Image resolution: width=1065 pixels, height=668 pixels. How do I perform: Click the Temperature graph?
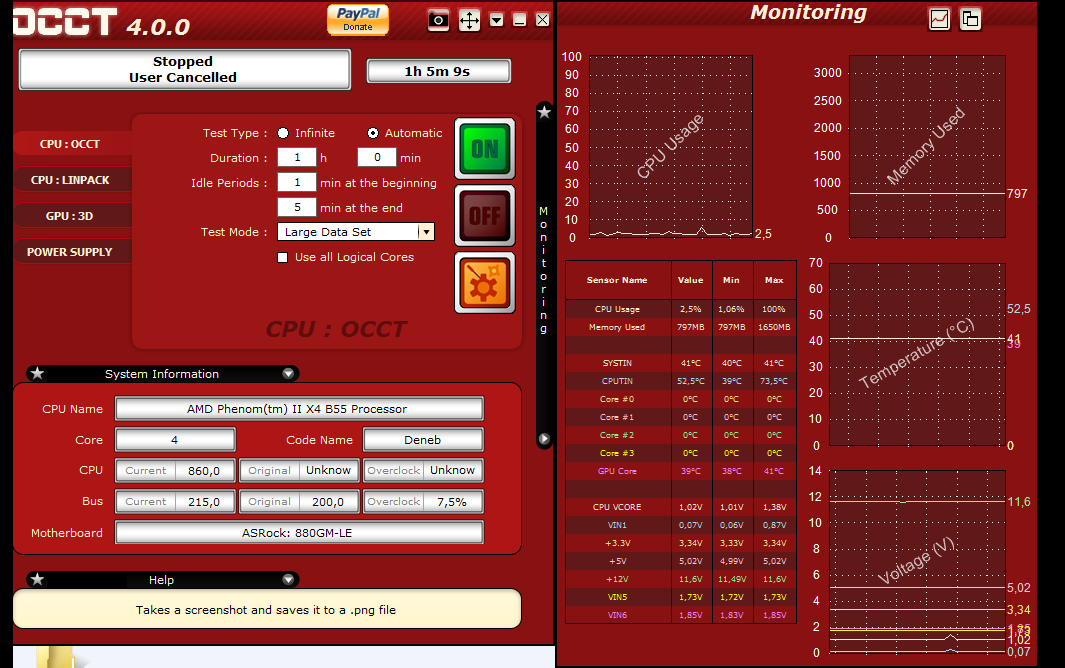(x=917, y=355)
